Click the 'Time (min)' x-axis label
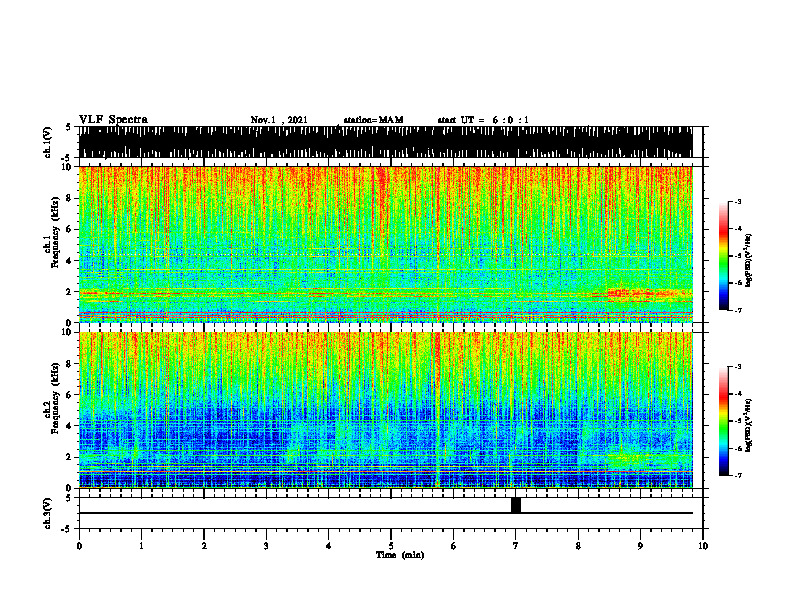This screenshot has height=612, width=792. pos(400,555)
